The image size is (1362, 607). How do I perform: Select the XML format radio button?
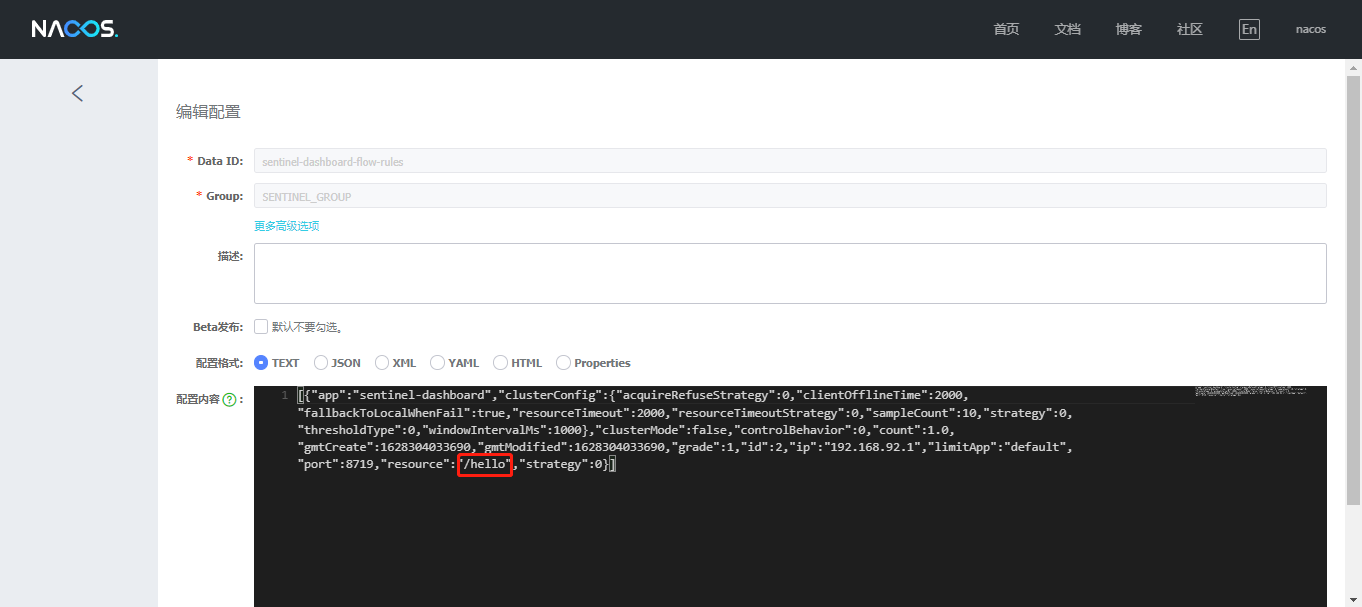tap(381, 363)
